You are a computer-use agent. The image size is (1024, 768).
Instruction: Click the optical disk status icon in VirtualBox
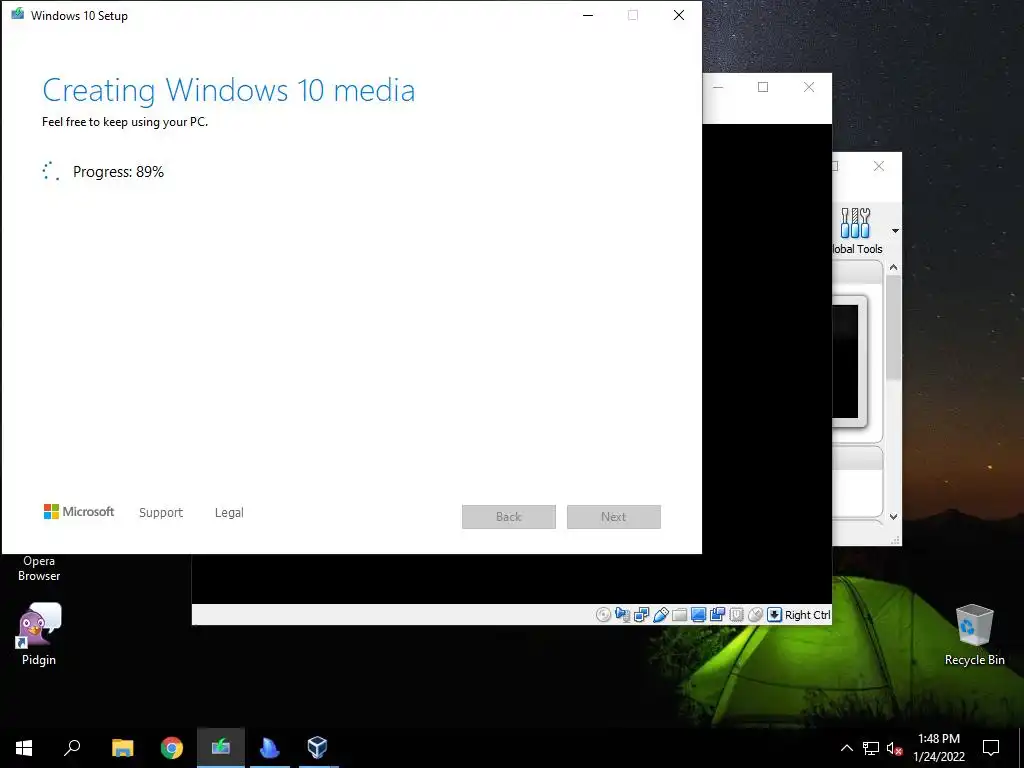pos(603,615)
